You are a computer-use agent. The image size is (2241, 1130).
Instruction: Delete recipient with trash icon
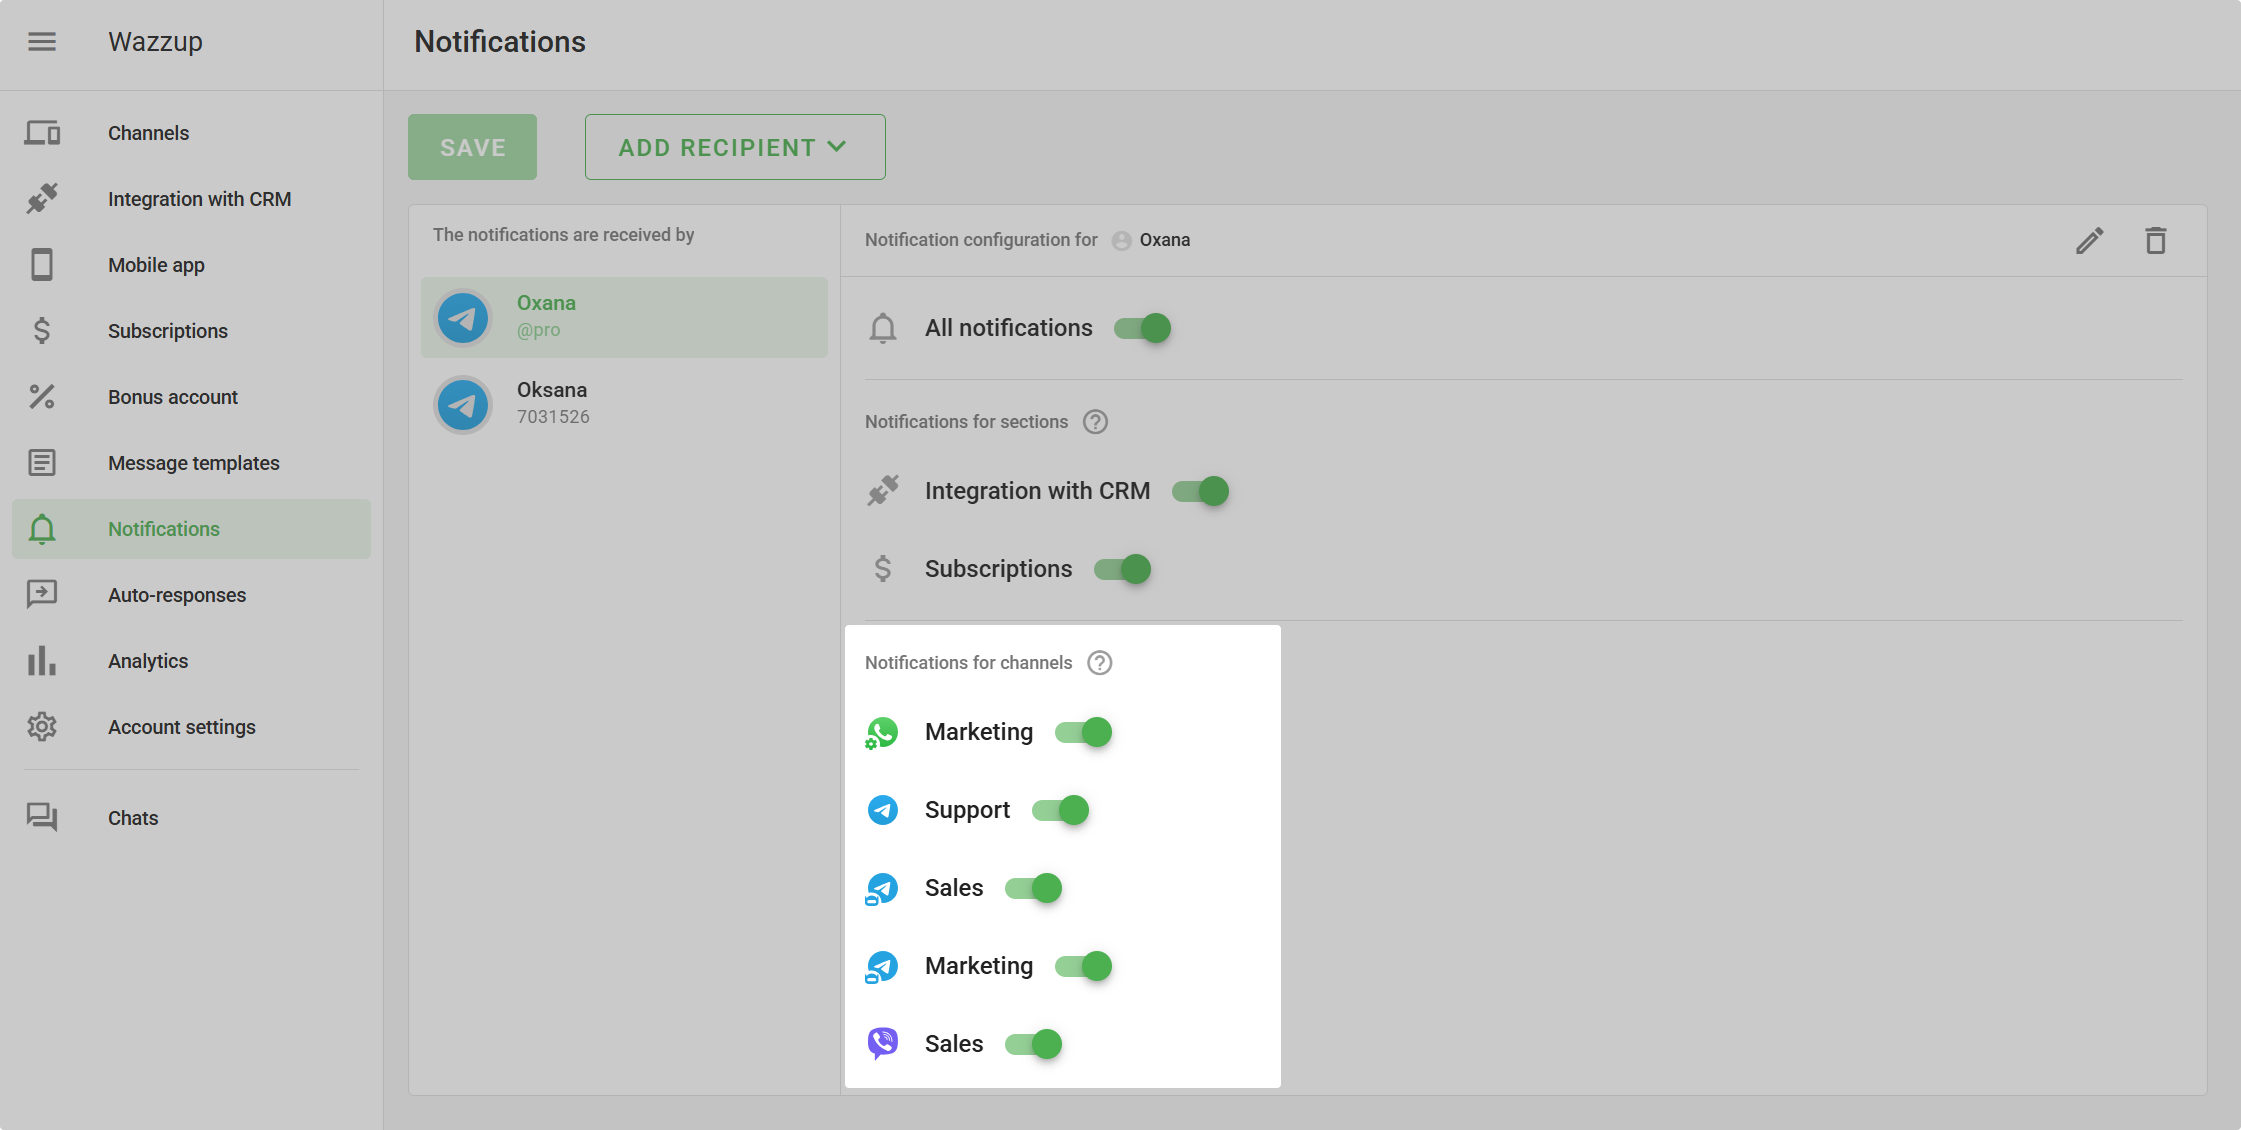(x=2156, y=241)
